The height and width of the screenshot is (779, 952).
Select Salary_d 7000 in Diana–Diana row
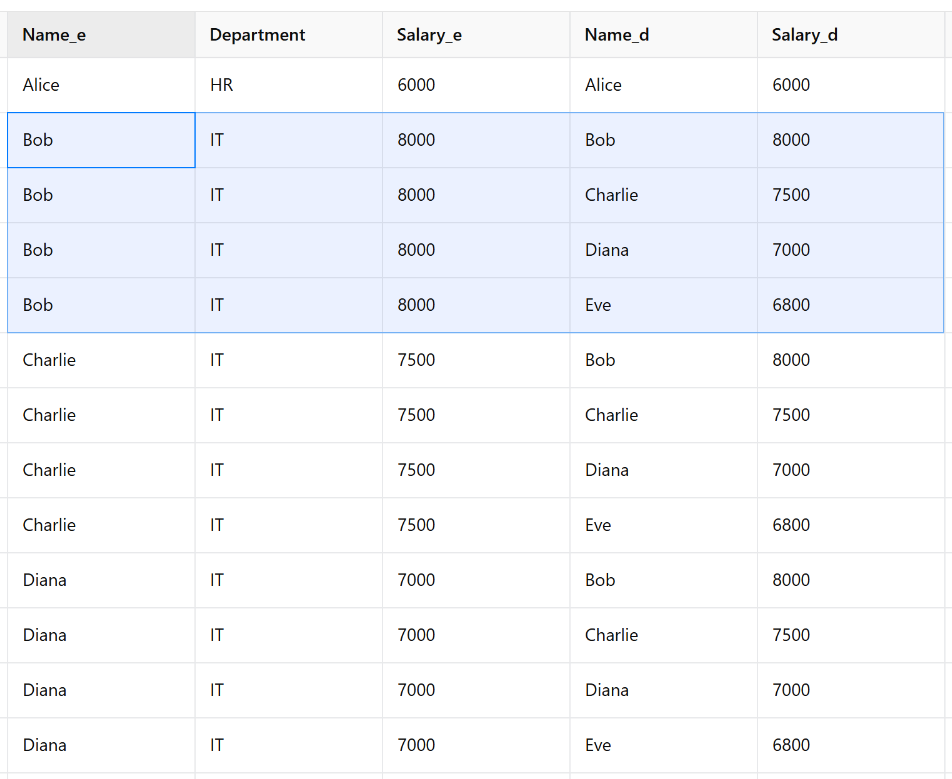coord(851,690)
